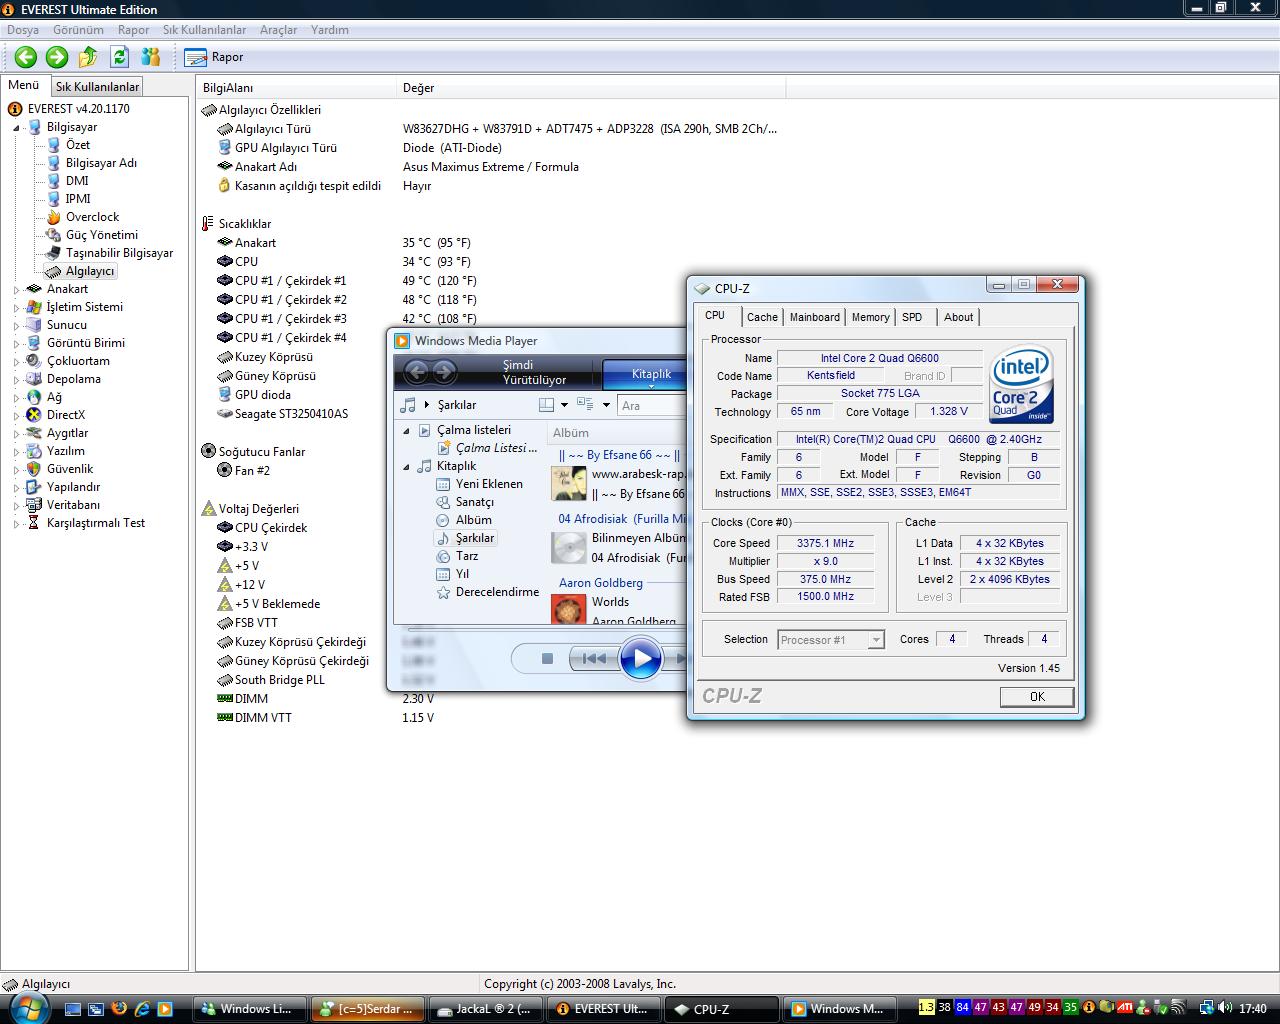Image resolution: width=1280 pixels, height=1024 pixels.
Task: Click the EVEREST v4.20.1170 root info icon
Action: click(x=15, y=109)
